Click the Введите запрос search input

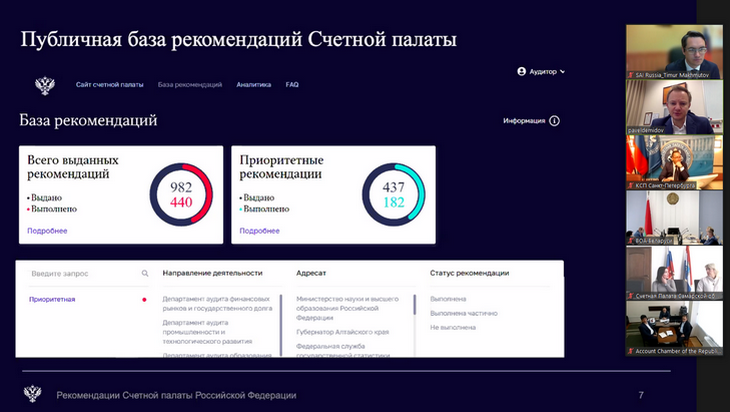click(x=88, y=274)
